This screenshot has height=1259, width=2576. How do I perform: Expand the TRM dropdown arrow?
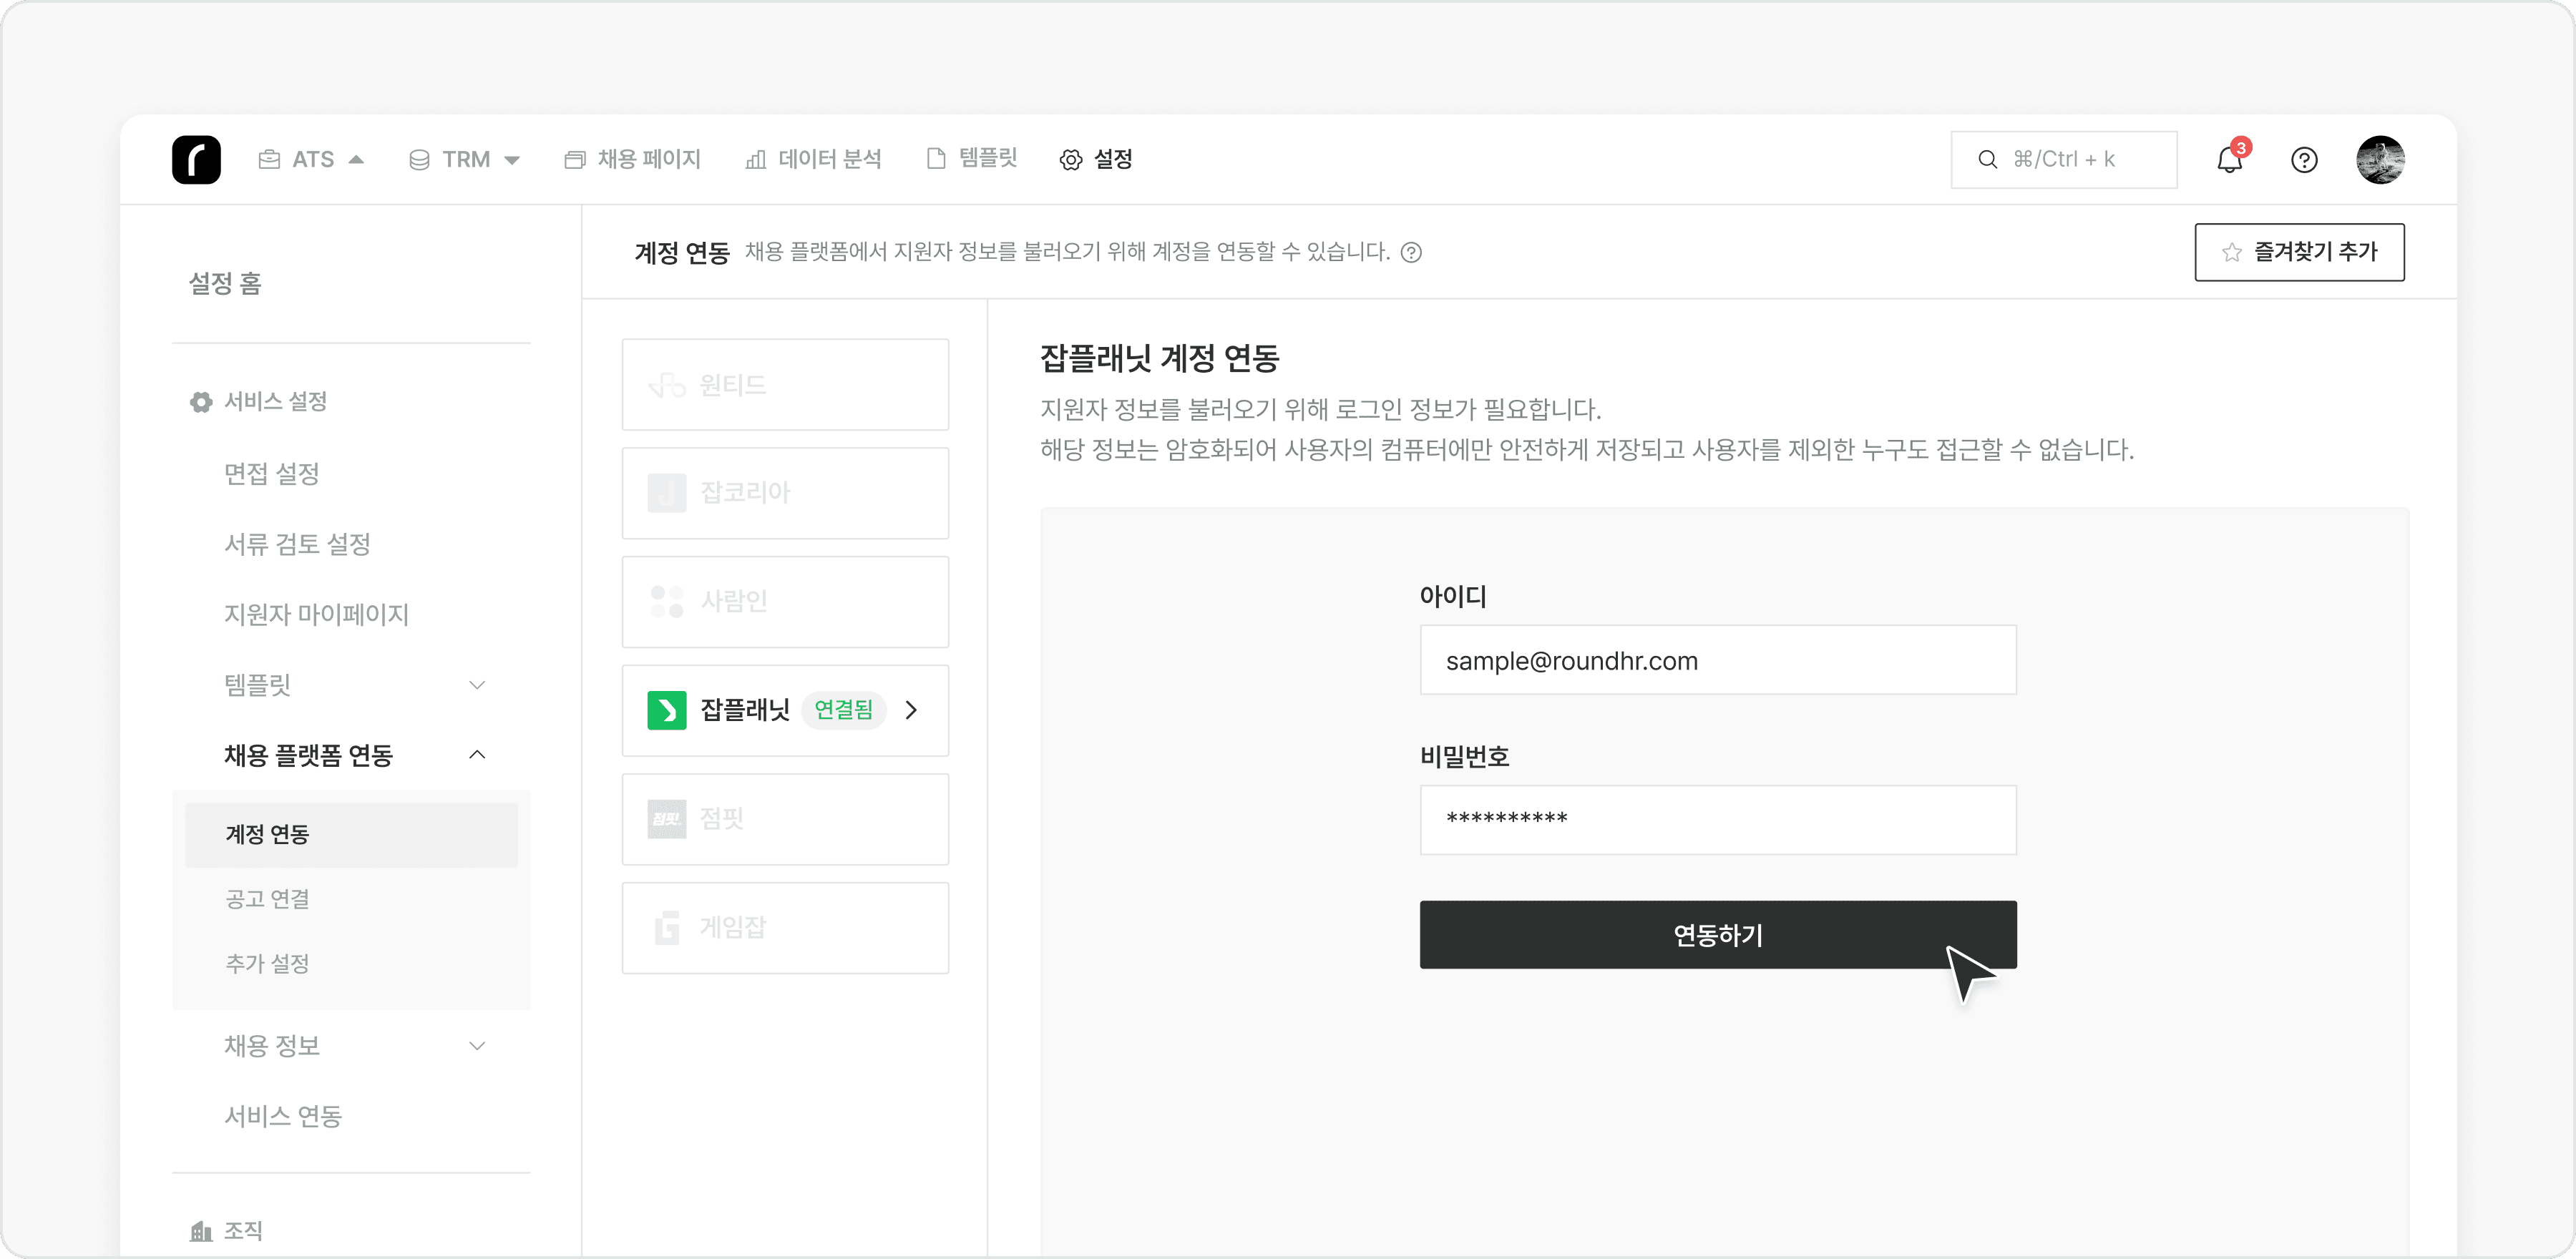[513, 159]
